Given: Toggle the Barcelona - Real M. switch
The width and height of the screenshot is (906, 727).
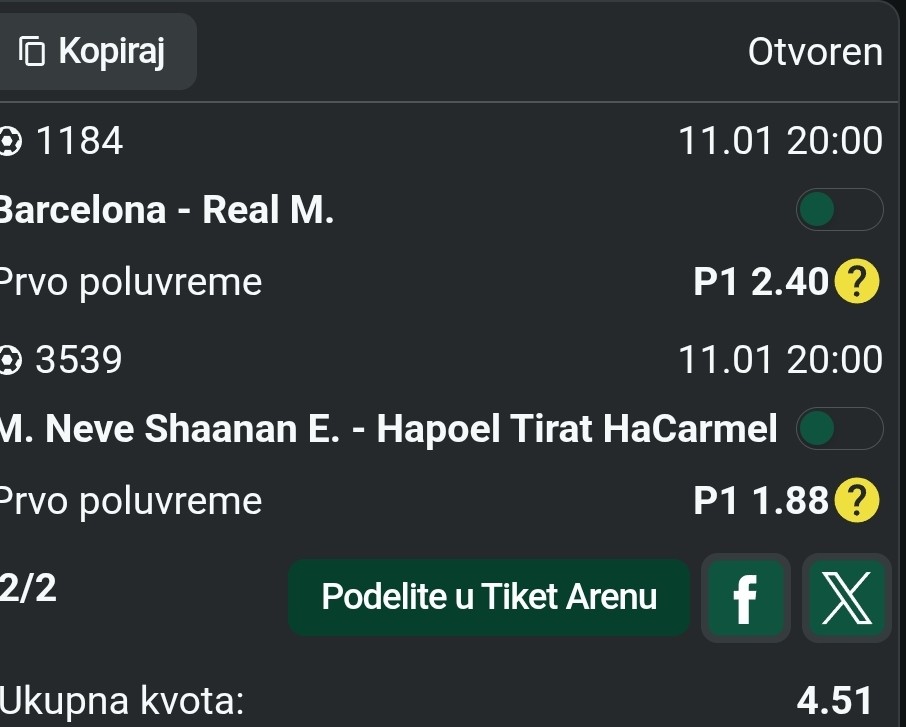Looking at the screenshot, I should pos(839,210).
